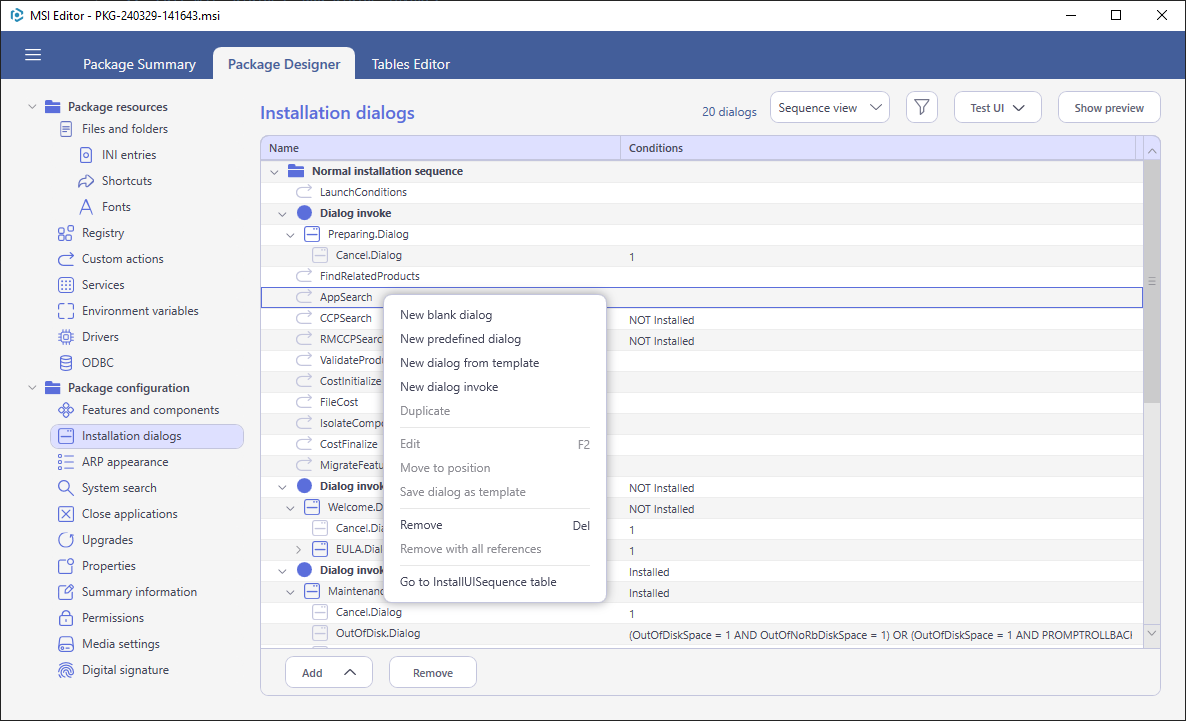Click the Services grid icon

pyautogui.click(x=66, y=285)
